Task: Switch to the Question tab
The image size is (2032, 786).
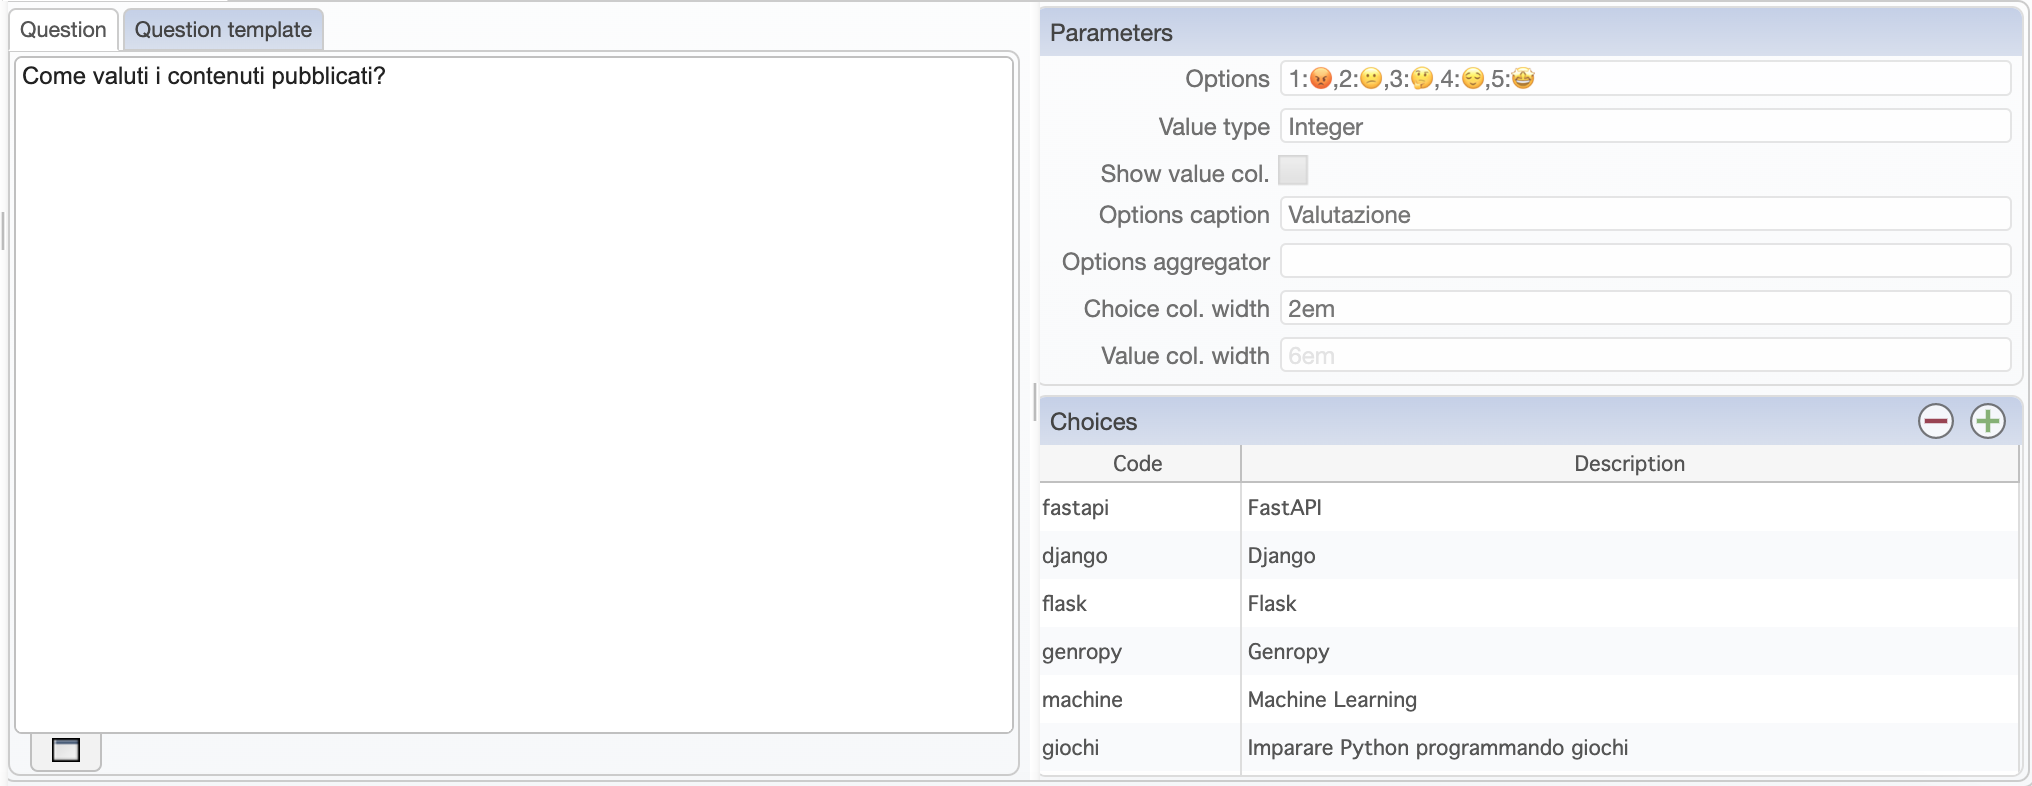Action: pyautogui.click(x=63, y=30)
